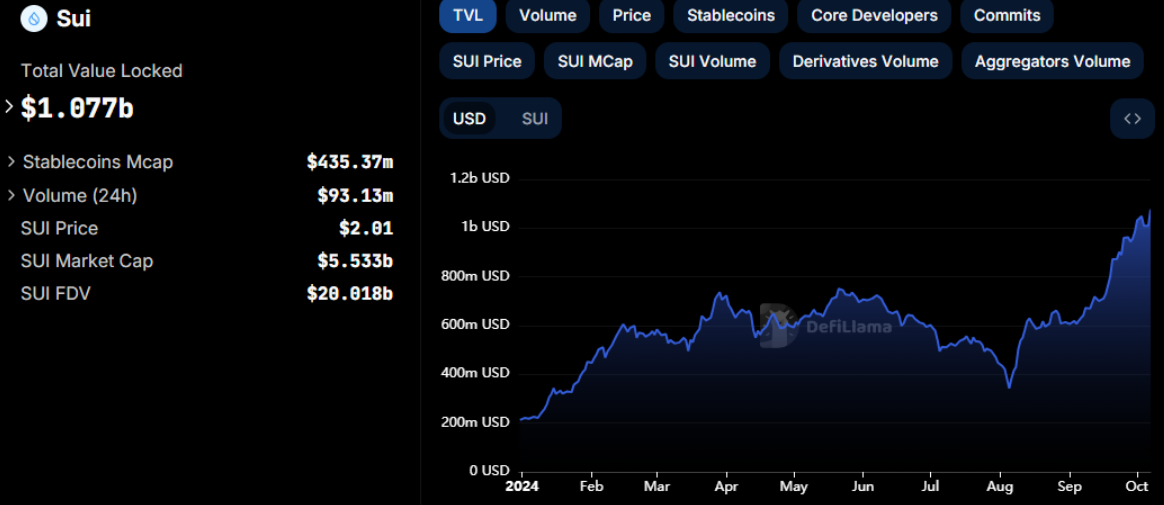Click the 800m USD axis label
The width and height of the screenshot is (1164, 505).
(475, 276)
